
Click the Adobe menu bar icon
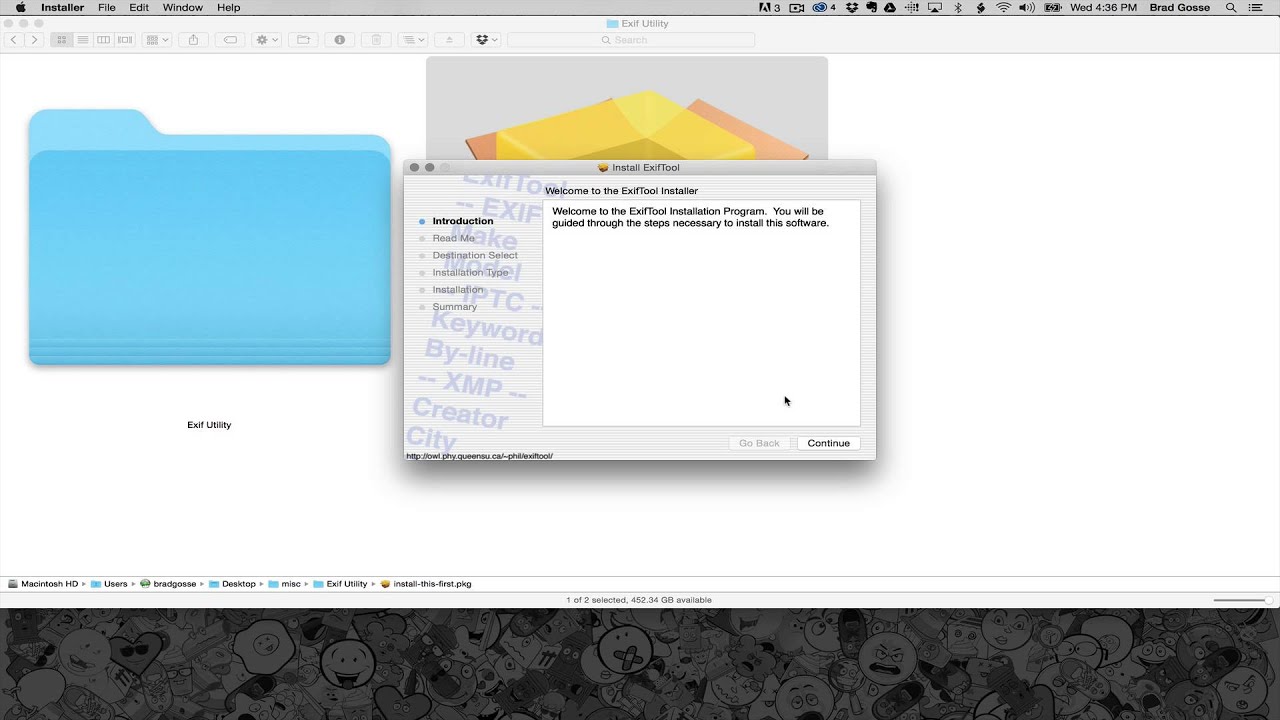[x=768, y=7]
